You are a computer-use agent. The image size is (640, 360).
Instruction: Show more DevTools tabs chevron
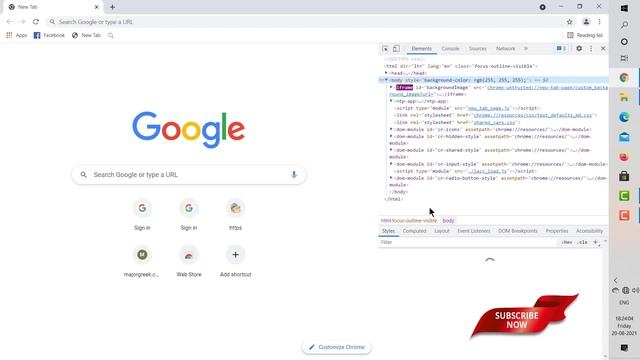[x=526, y=49]
